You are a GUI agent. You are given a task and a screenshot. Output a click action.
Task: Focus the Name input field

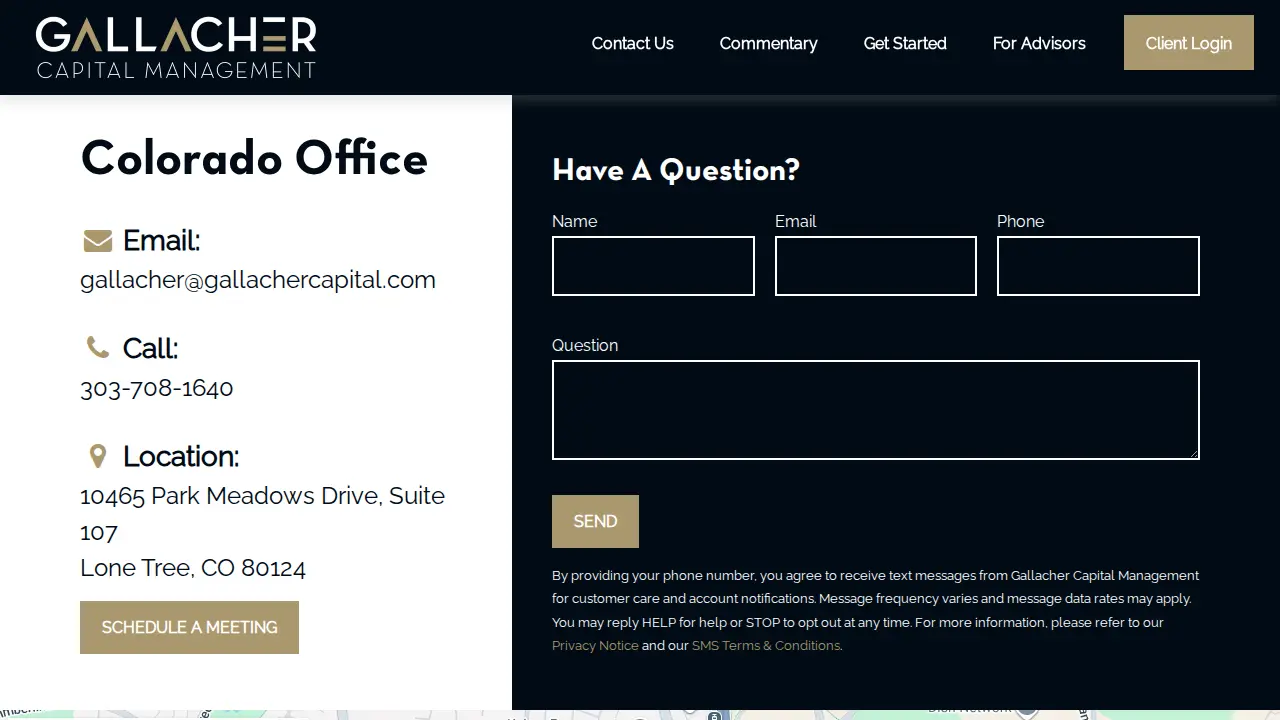653,266
